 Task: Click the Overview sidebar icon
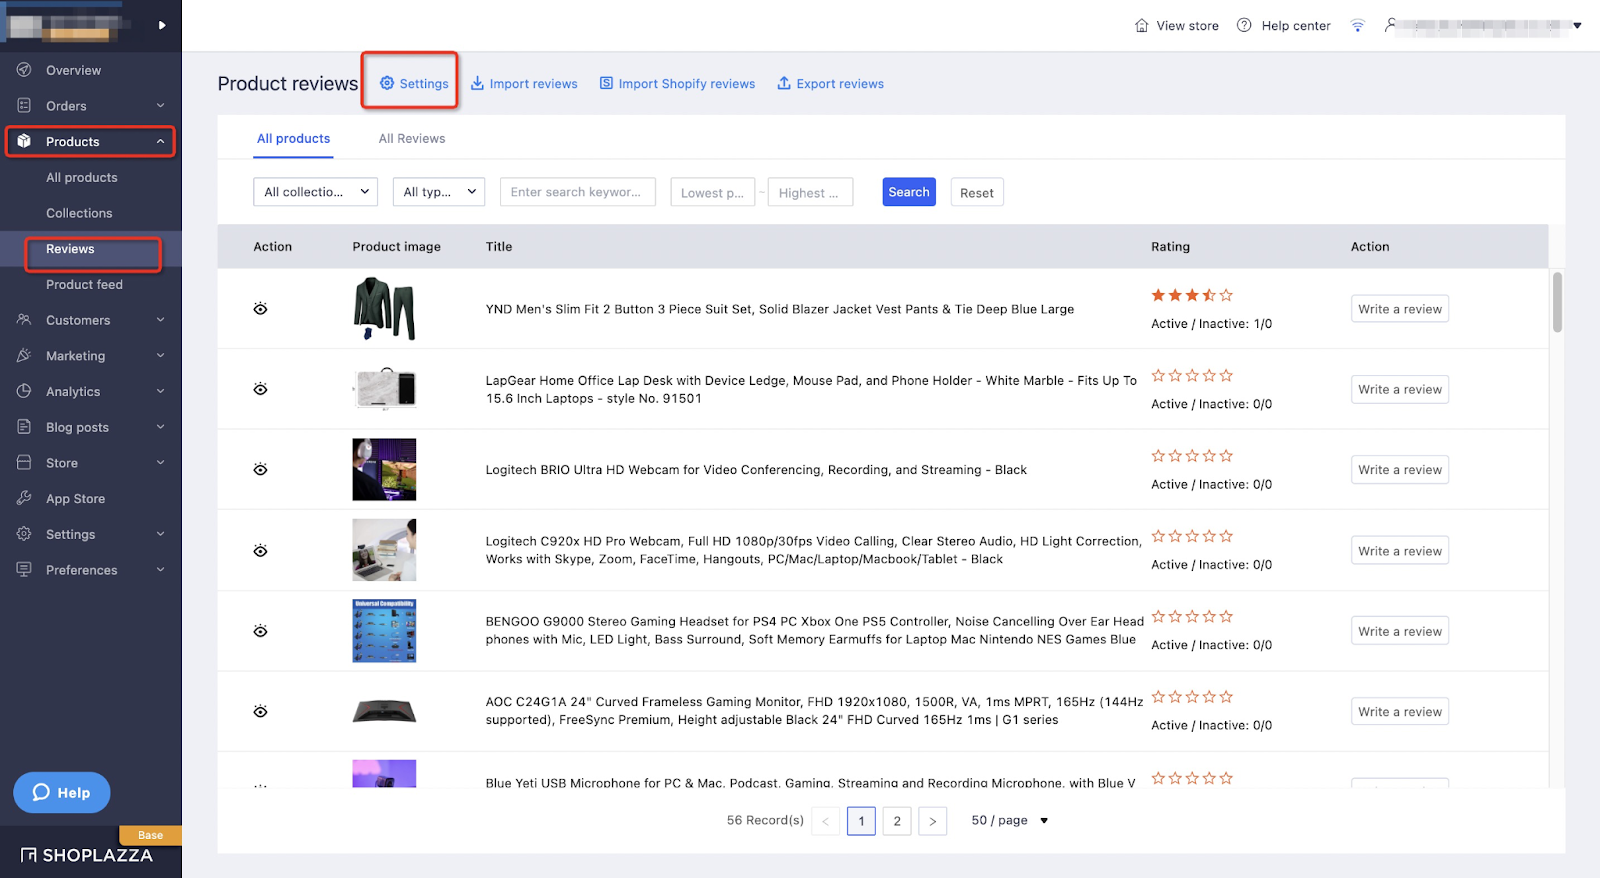click(x=24, y=70)
